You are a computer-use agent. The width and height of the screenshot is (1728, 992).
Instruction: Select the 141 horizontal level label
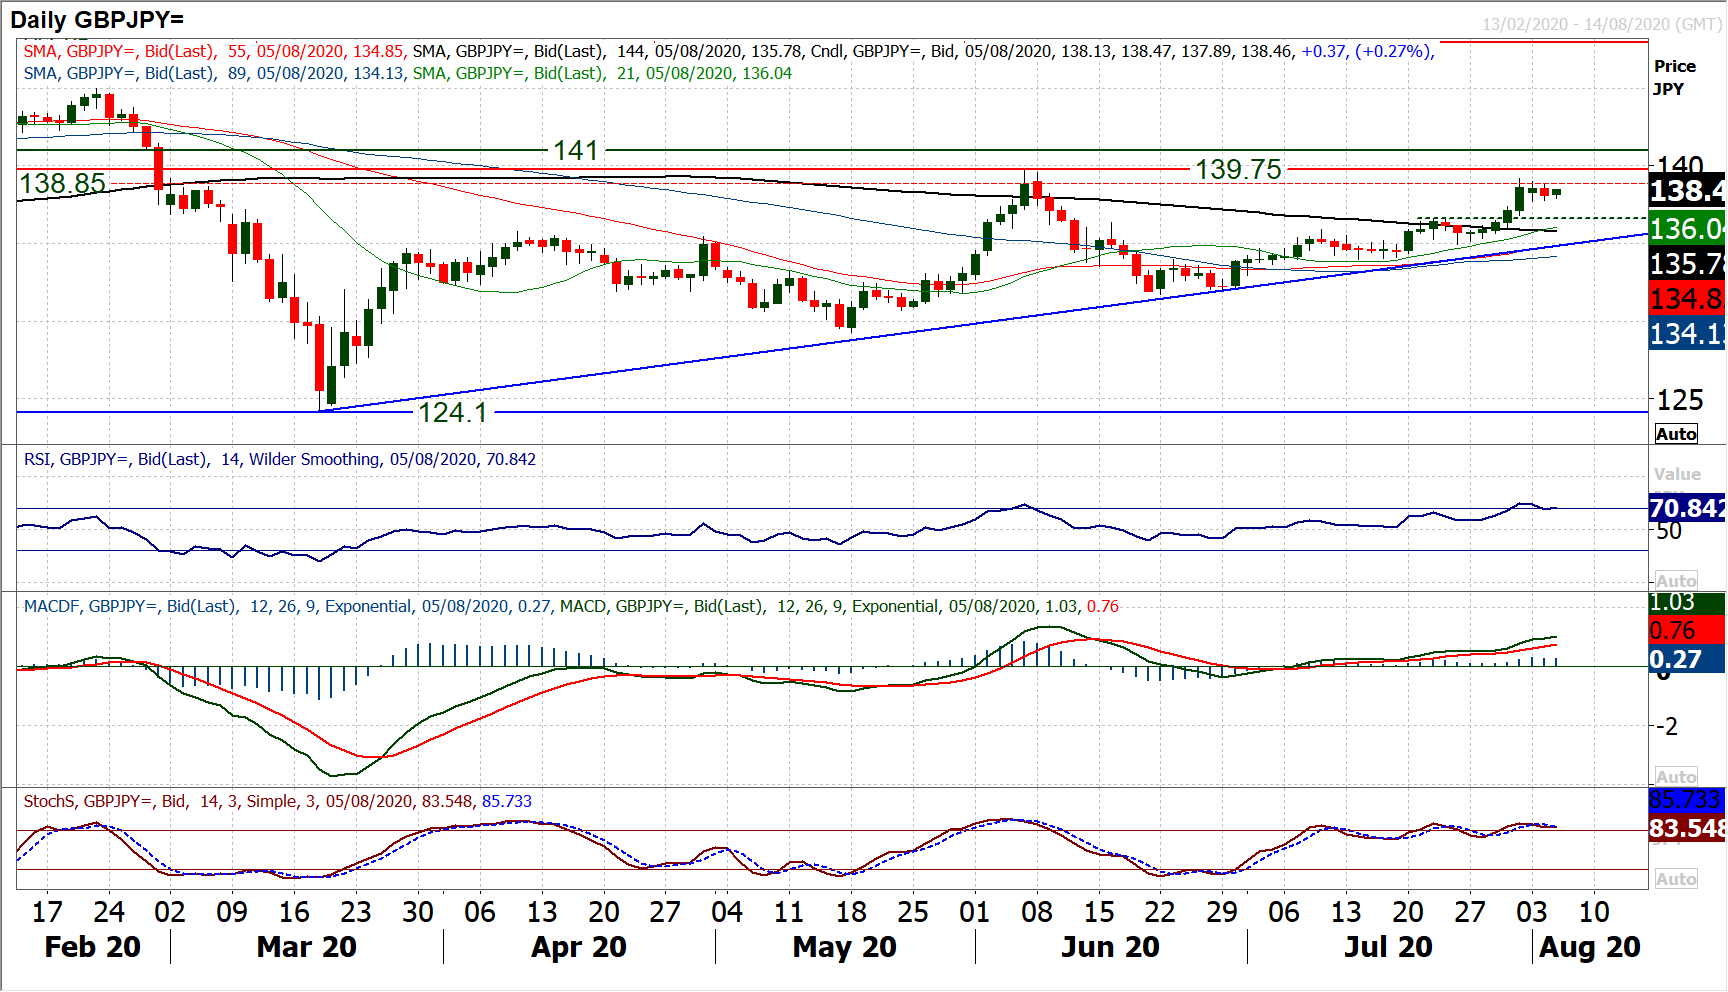coord(576,151)
